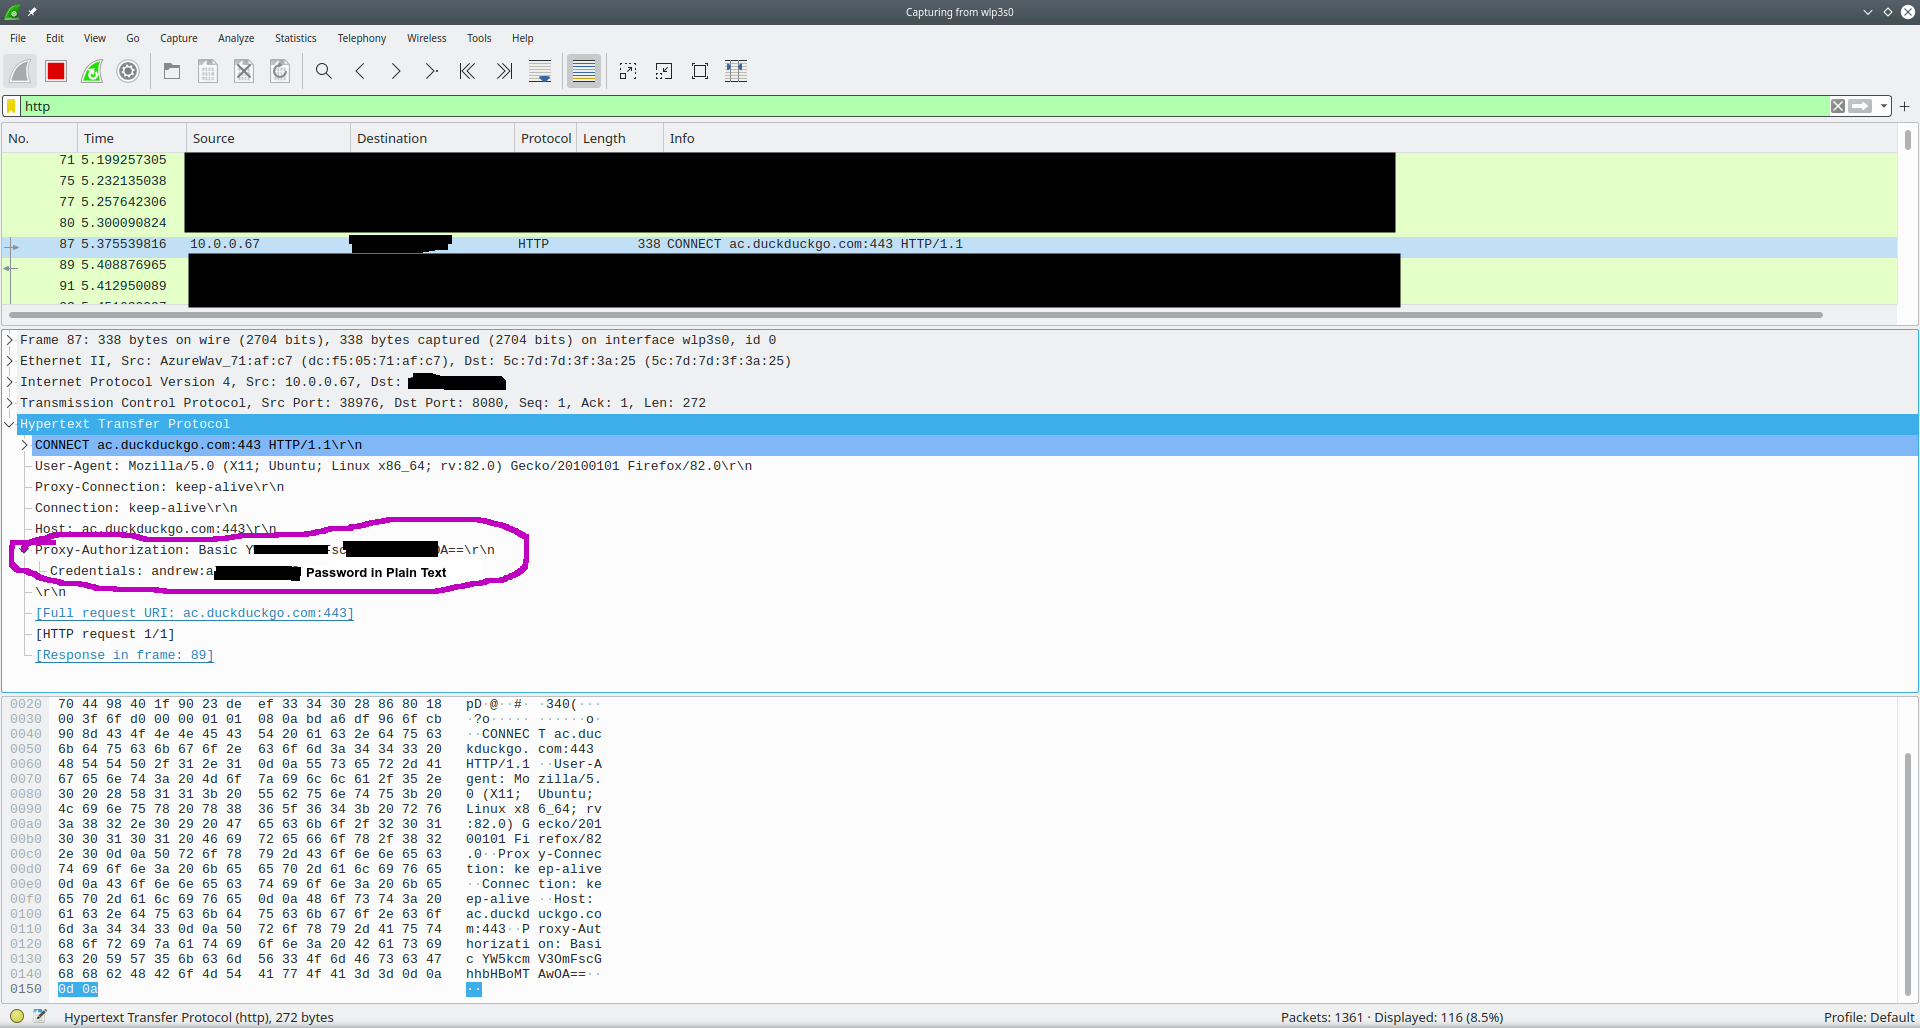The width and height of the screenshot is (1920, 1028).
Task: Collapse the Hypertext Transfer Protocol section
Action: click(10, 424)
